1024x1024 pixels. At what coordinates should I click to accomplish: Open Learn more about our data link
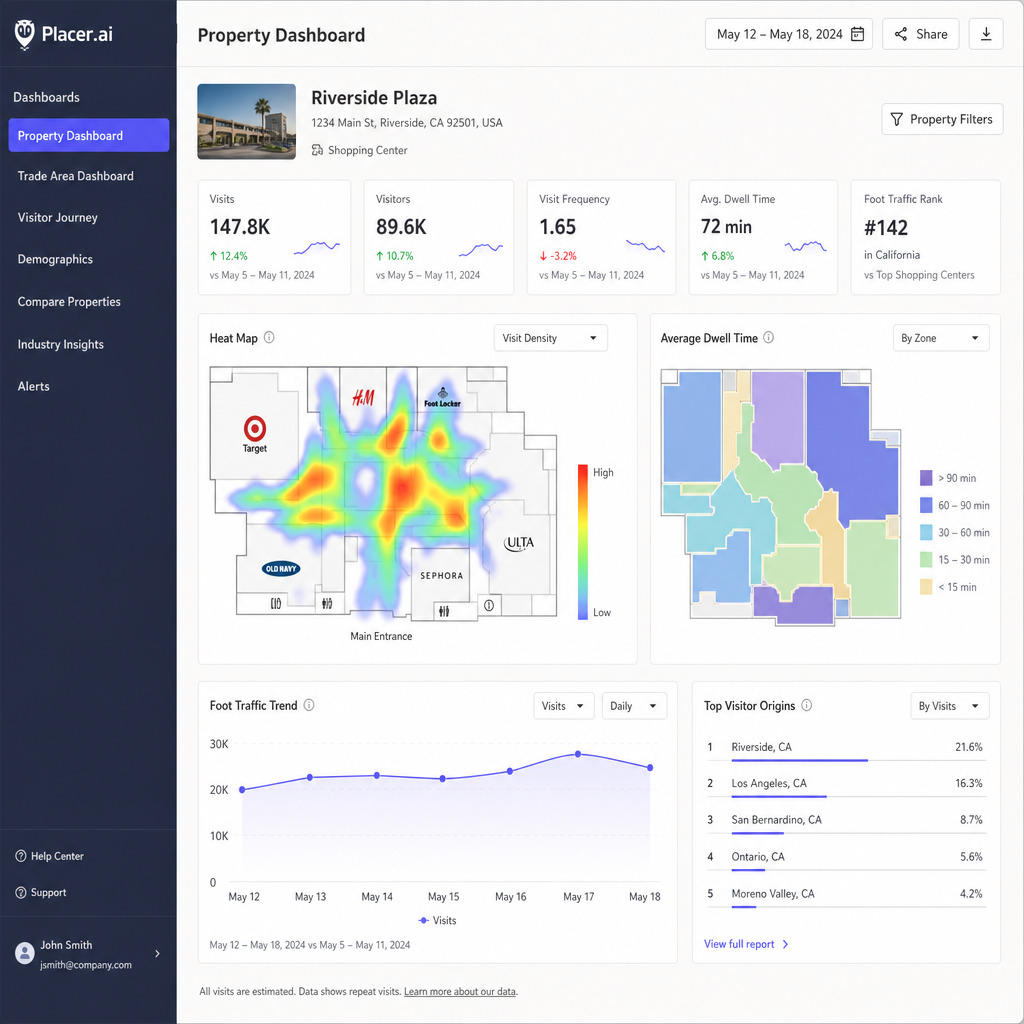tap(460, 991)
